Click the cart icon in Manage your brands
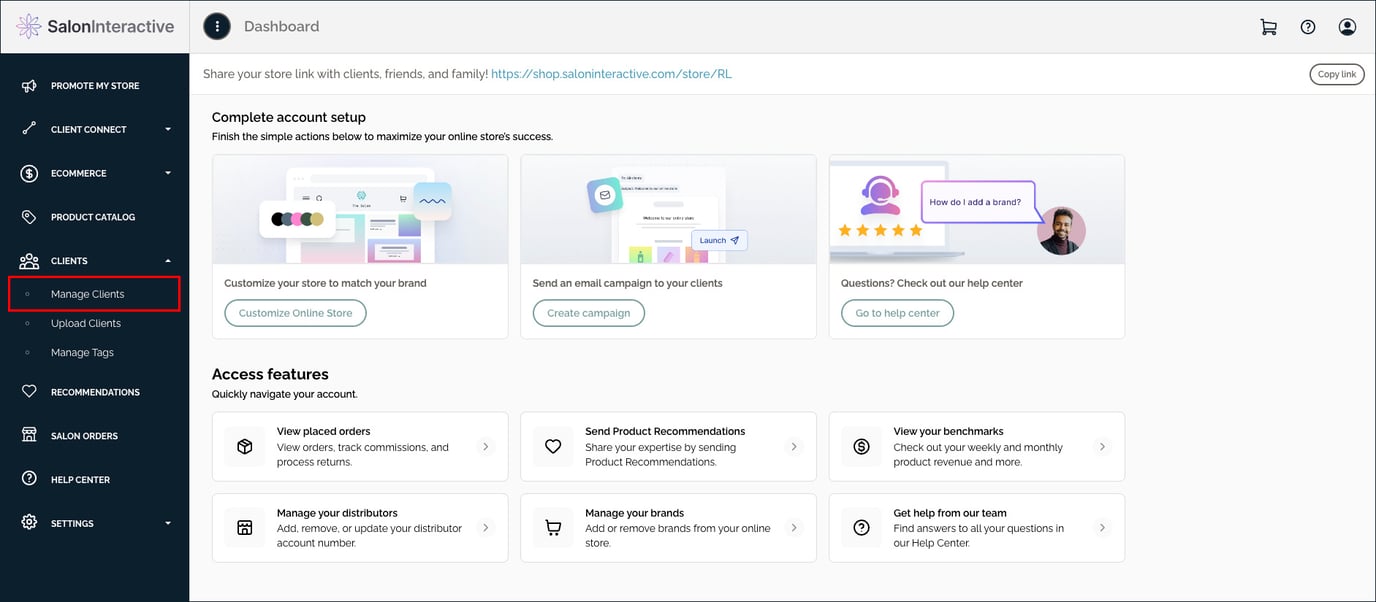The width and height of the screenshot is (1376, 602). tap(553, 528)
